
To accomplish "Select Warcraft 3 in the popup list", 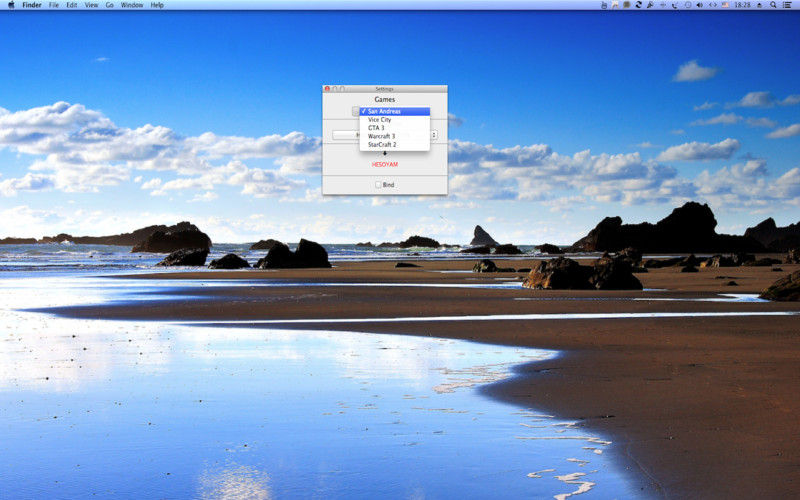I will click(394, 136).
